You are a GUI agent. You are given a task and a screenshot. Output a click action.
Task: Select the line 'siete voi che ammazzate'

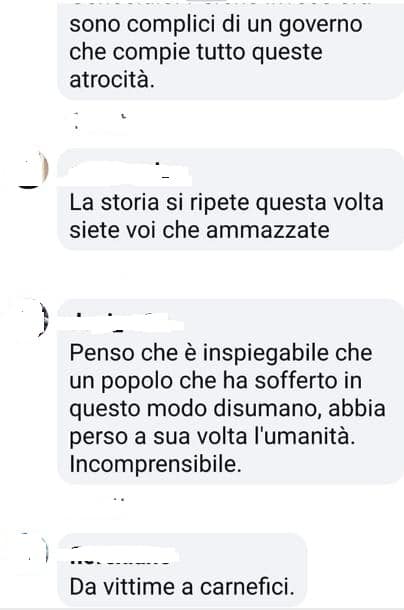[199, 230]
